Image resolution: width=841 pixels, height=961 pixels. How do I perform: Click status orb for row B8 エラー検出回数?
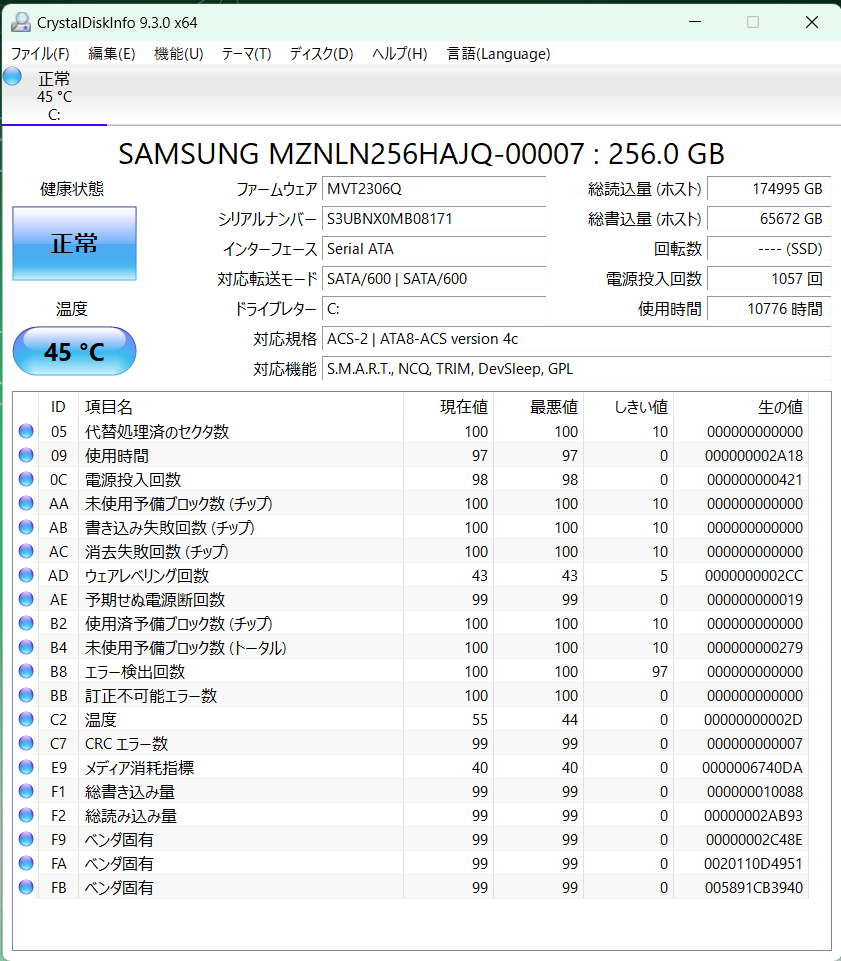tap(26, 672)
